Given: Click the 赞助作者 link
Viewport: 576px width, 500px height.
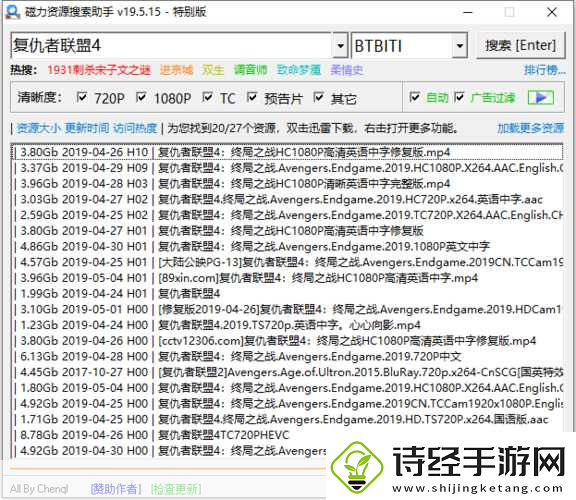Looking at the screenshot, I should pos(116,489).
